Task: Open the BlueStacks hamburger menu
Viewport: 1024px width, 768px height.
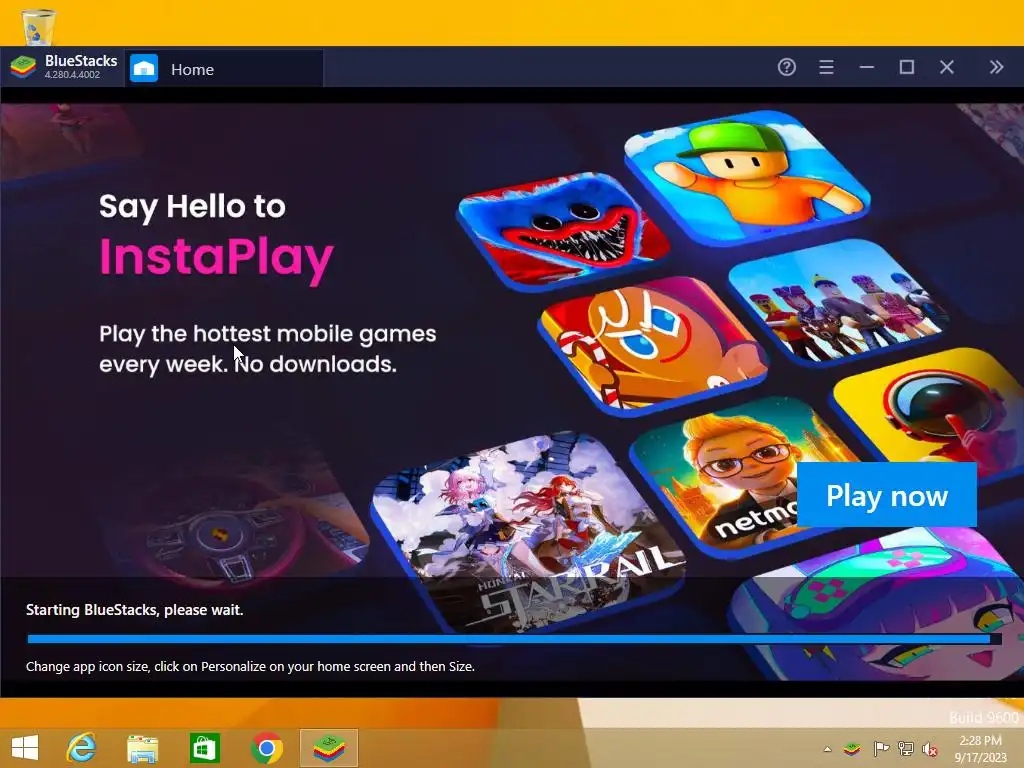Action: coord(826,67)
